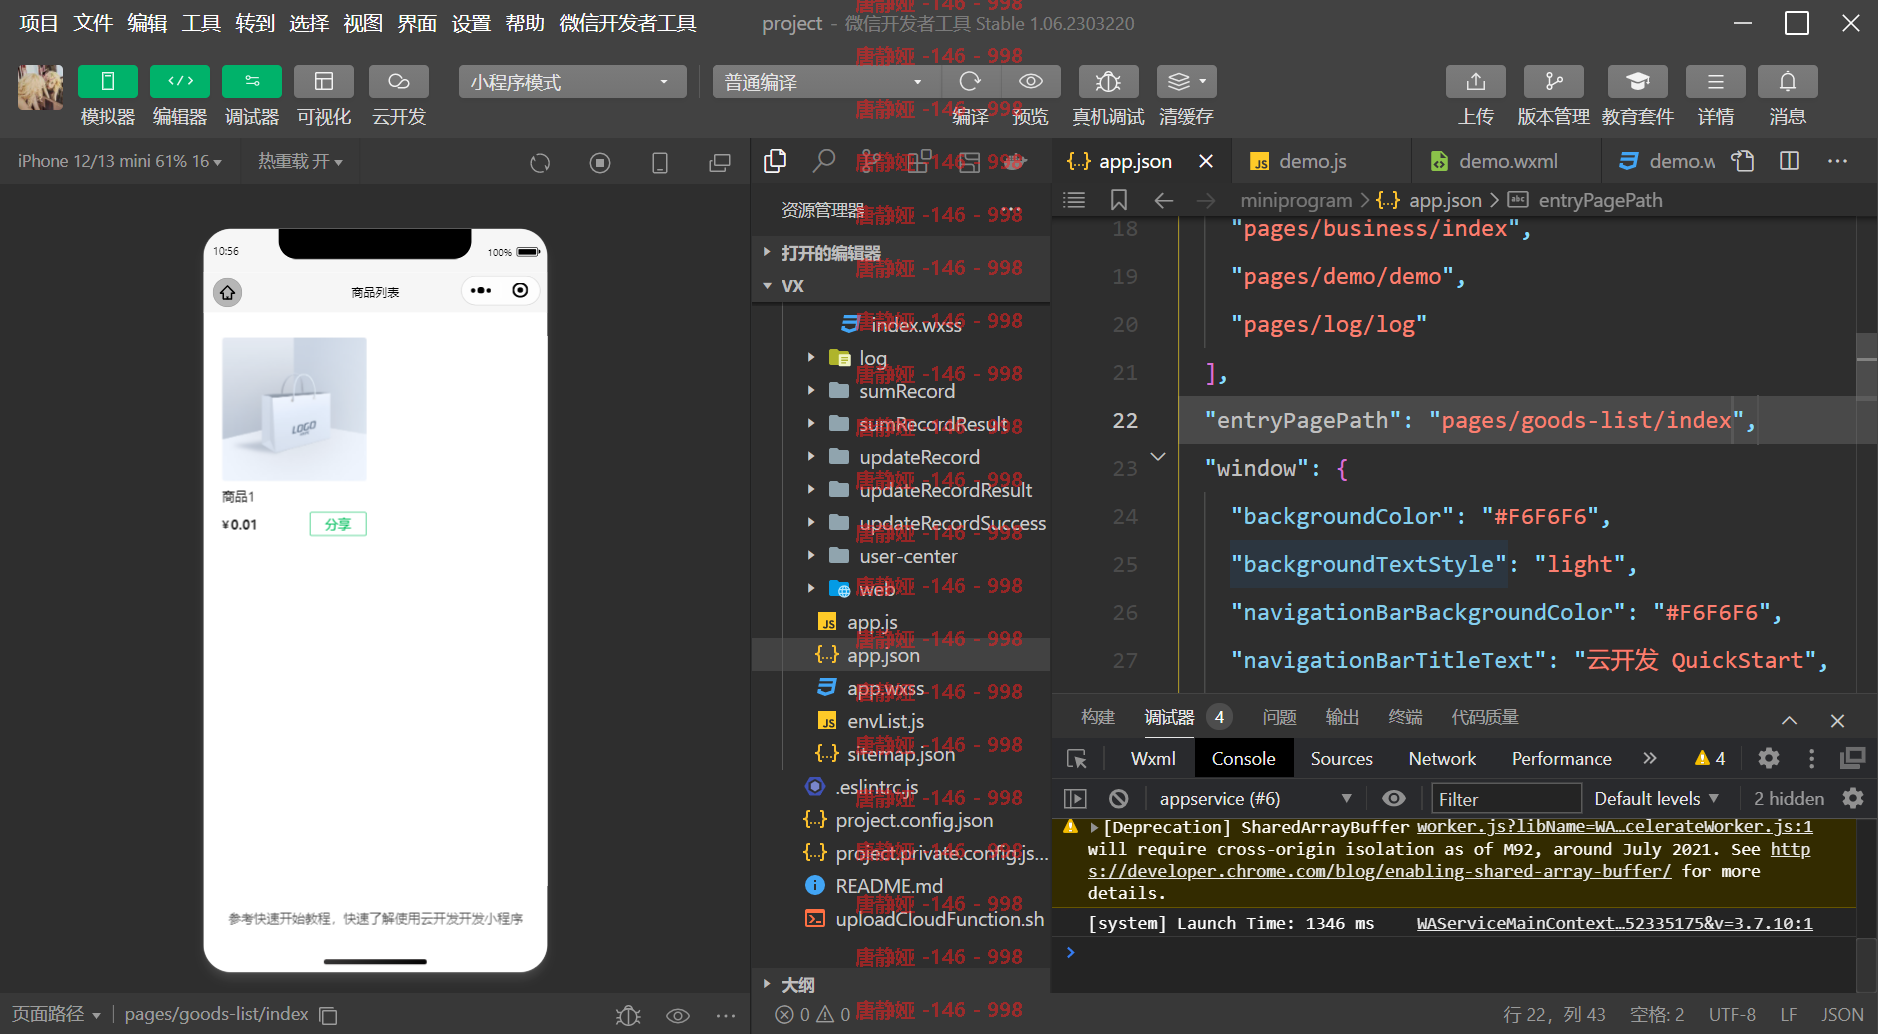
Task: Go back with the left arrow
Action: tap(1163, 200)
